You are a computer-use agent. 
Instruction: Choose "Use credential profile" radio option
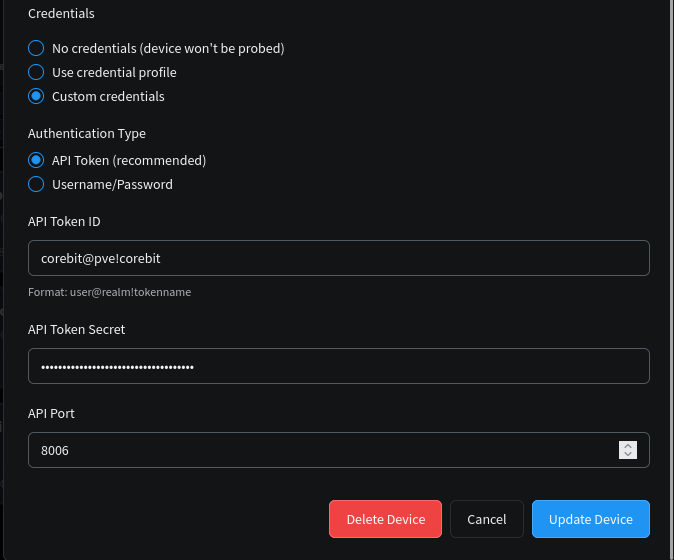36,72
